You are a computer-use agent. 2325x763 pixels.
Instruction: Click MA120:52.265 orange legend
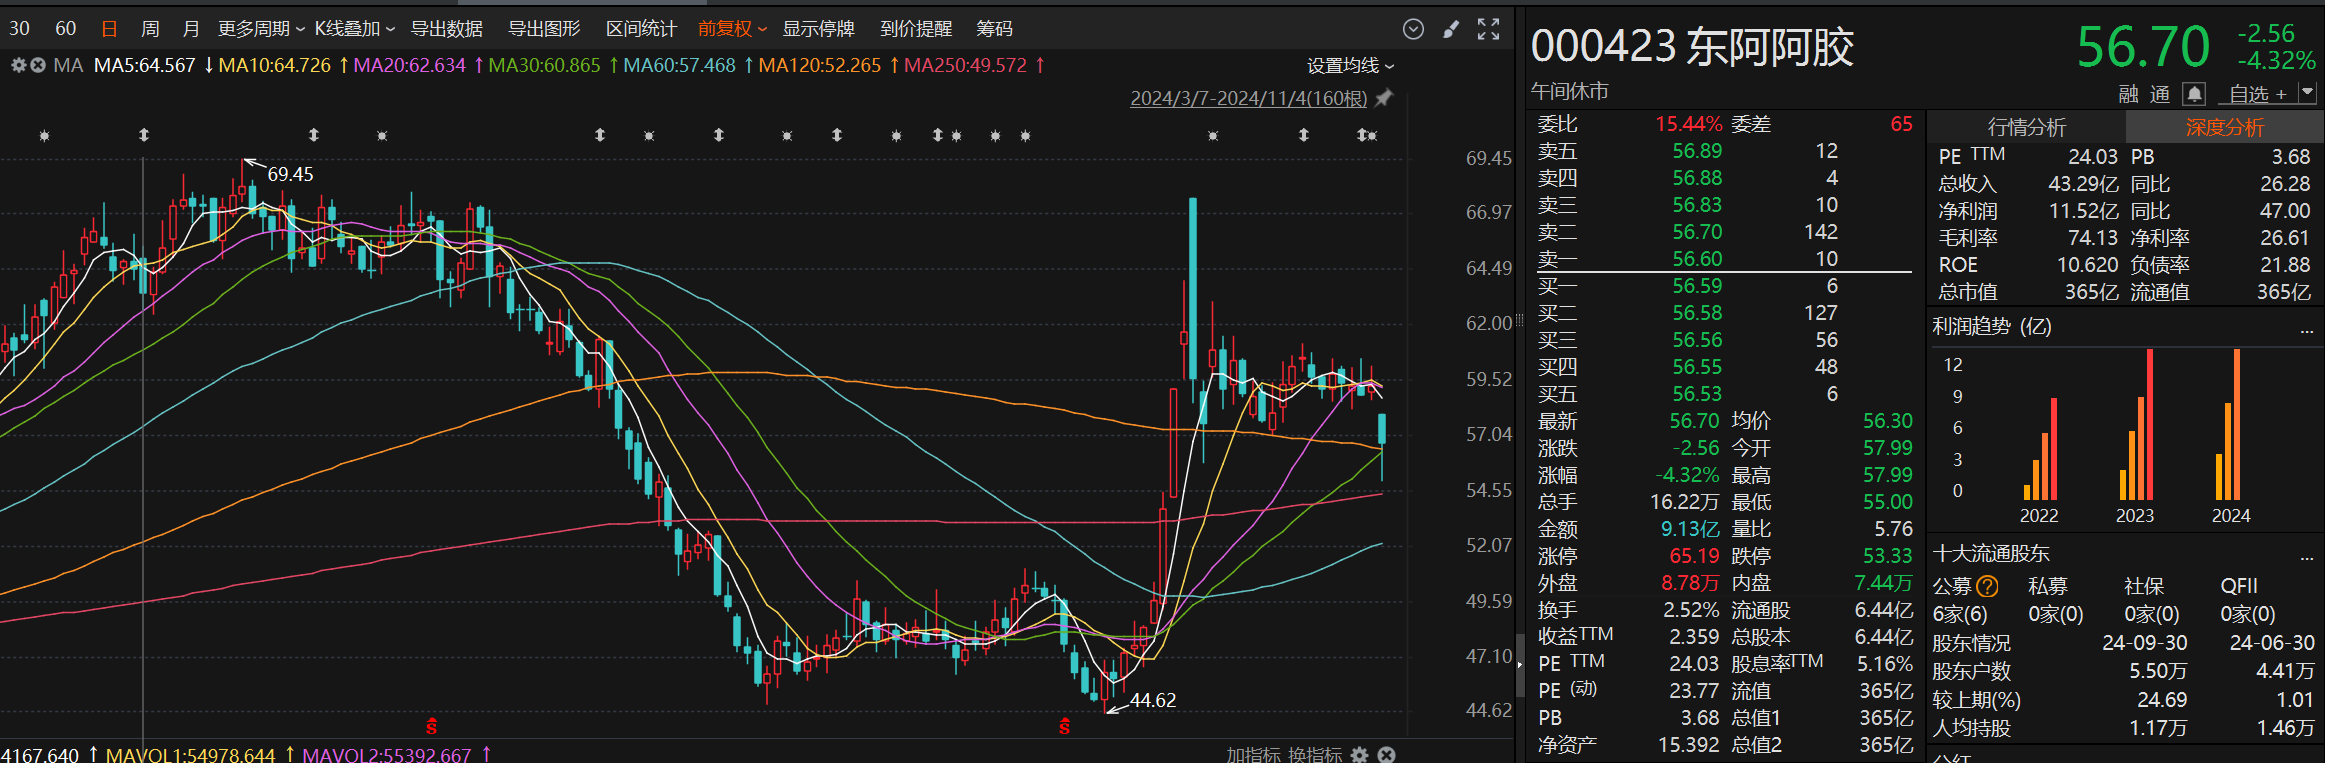coord(819,66)
